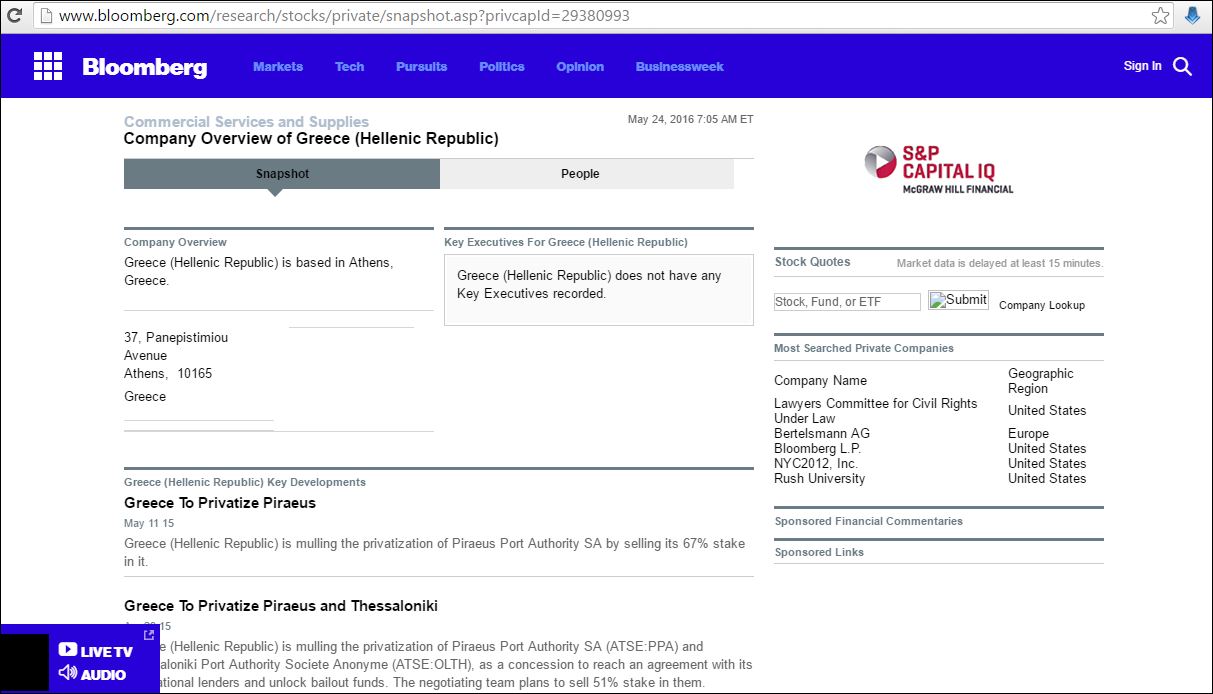This screenshot has height=694, width=1213.
Task: Go to Opinion section
Action: tap(580, 66)
